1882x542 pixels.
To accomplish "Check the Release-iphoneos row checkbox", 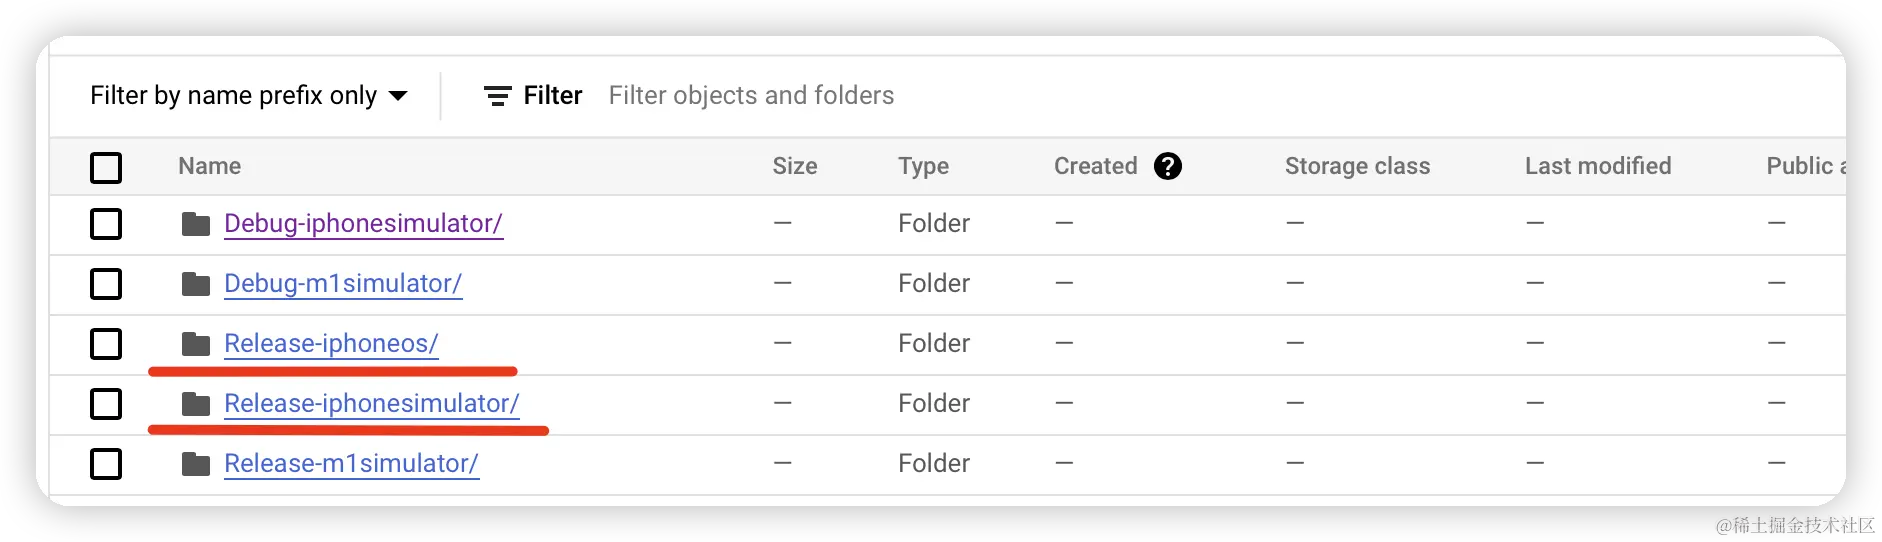I will 106,344.
